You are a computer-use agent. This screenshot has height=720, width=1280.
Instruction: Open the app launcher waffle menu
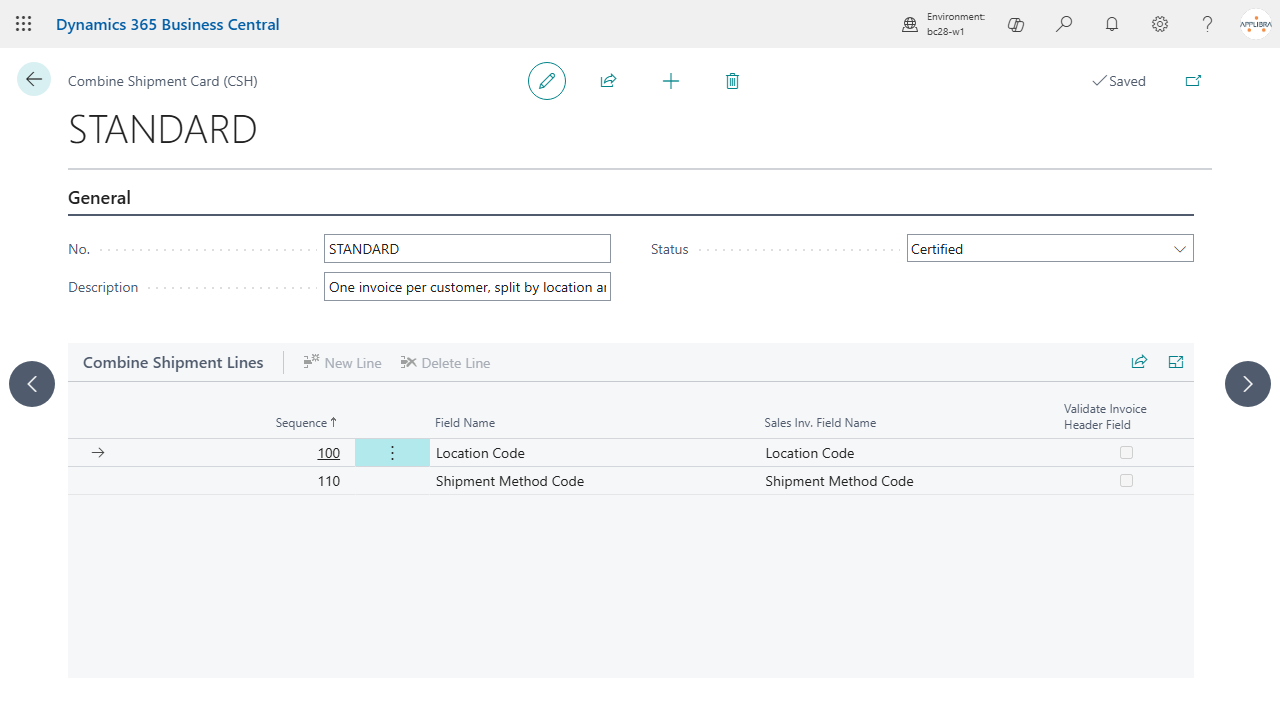pyautogui.click(x=24, y=24)
